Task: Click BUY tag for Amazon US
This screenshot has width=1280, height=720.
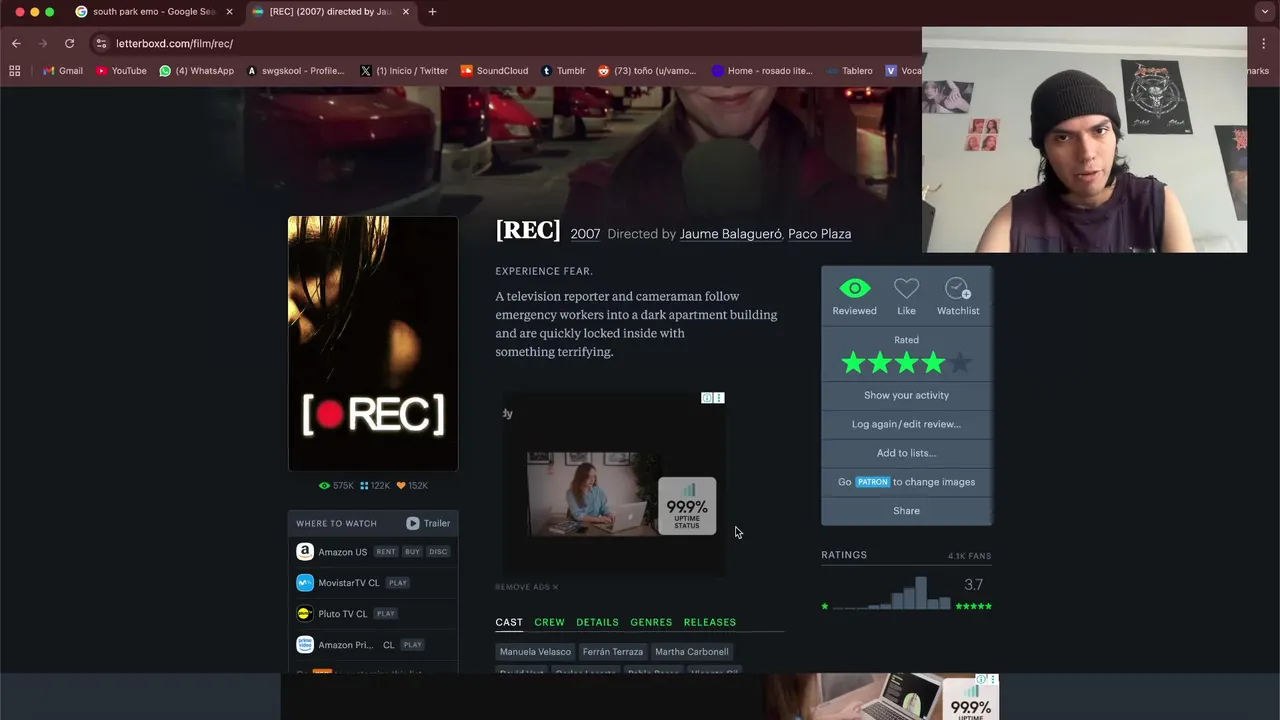Action: pos(412,552)
